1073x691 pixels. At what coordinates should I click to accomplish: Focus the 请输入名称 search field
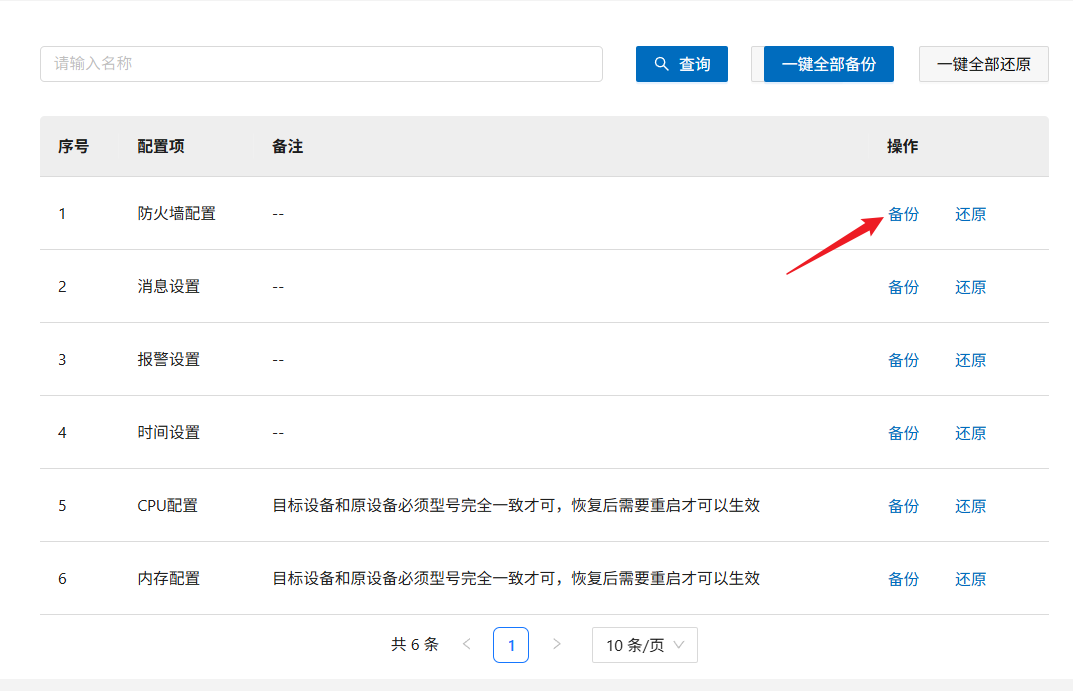[321, 64]
